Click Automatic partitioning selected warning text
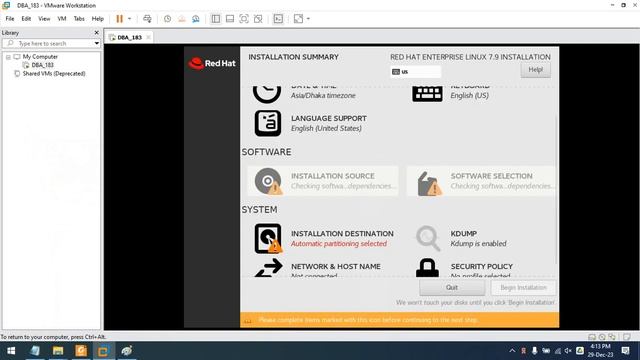 [339, 244]
